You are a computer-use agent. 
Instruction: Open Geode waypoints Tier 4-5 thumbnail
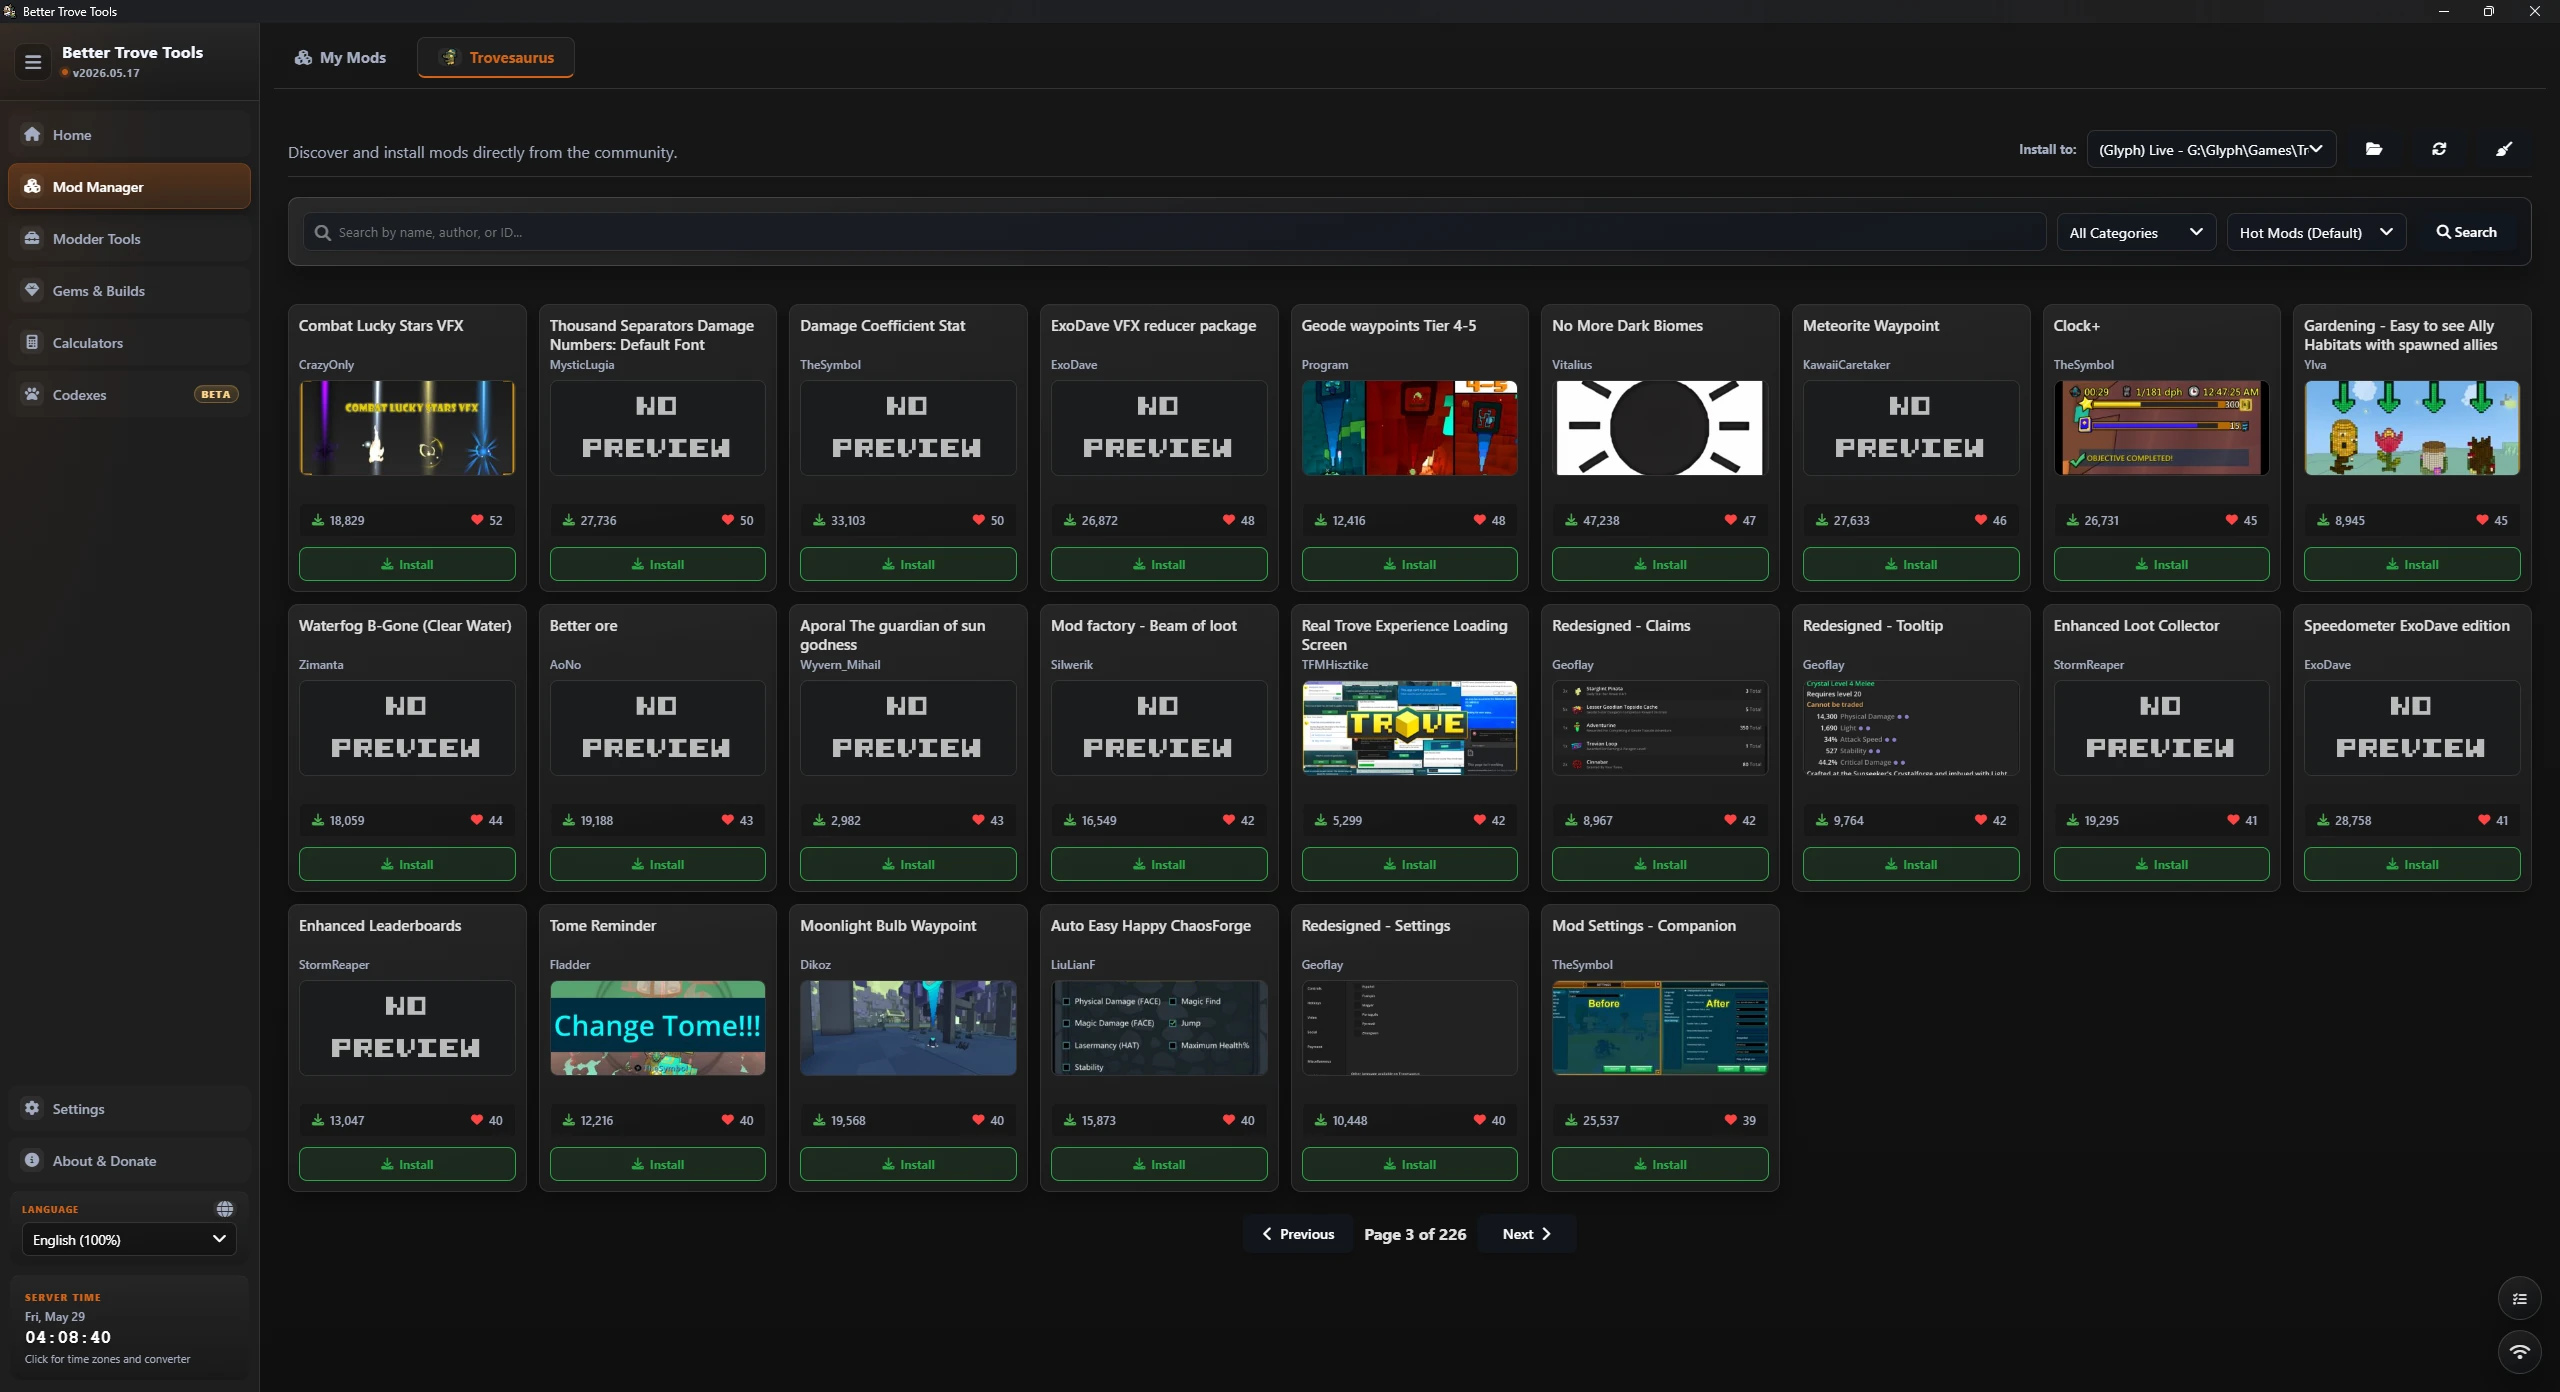(x=1409, y=427)
